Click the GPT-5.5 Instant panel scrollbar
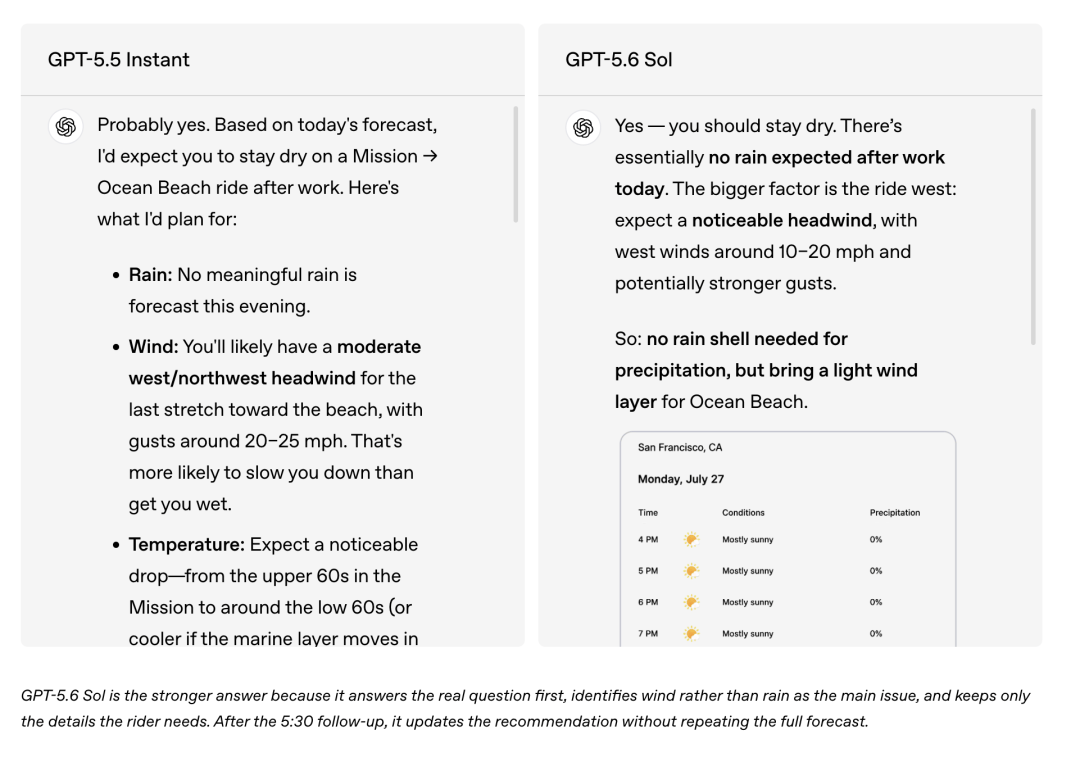 pyautogui.click(x=516, y=164)
